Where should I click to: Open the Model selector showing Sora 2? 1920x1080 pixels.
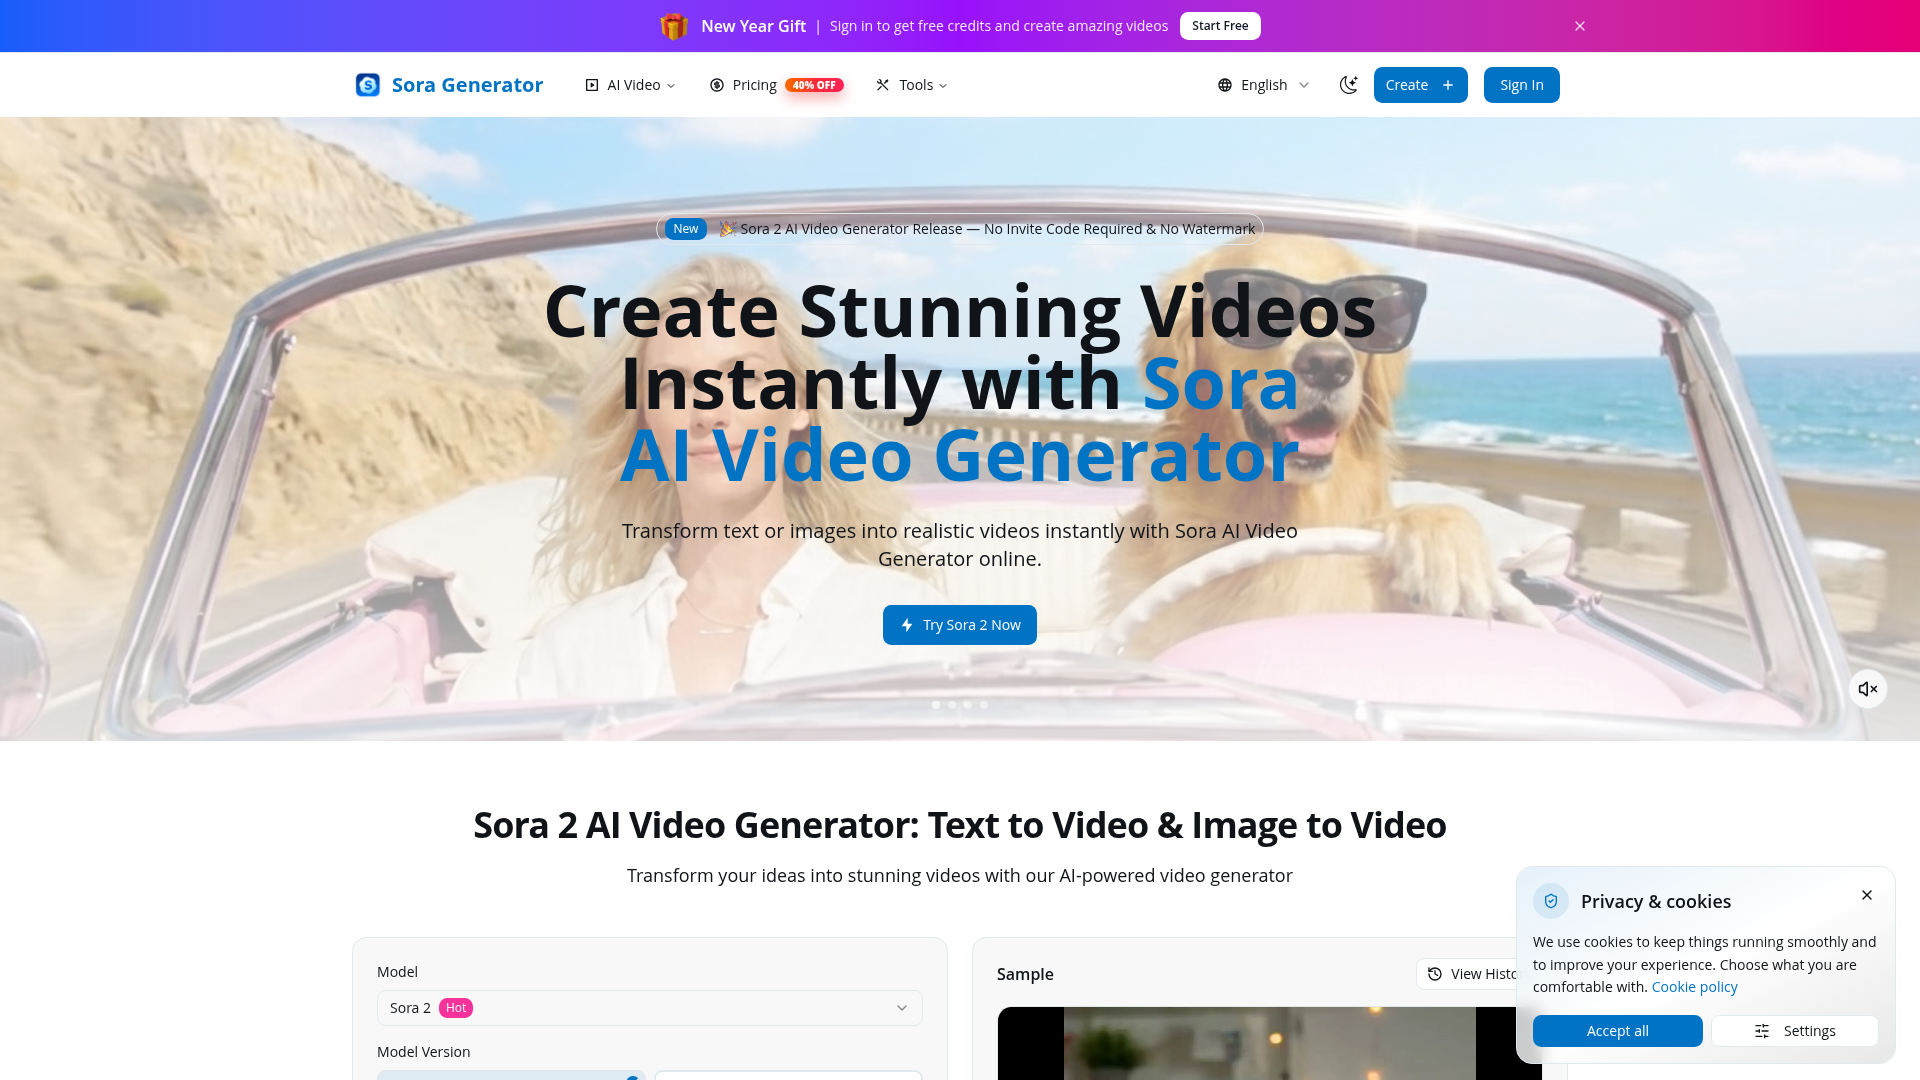pyautogui.click(x=650, y=1008)
